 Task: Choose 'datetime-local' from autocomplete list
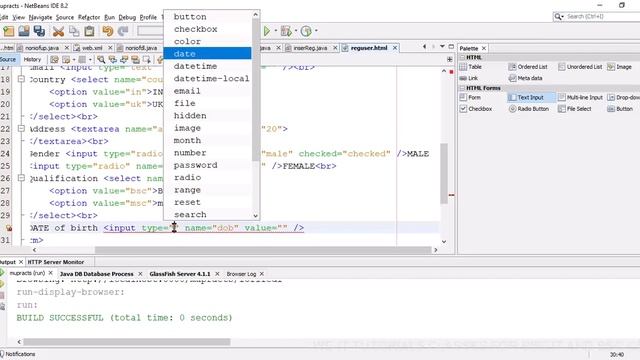tap(208, 78)
